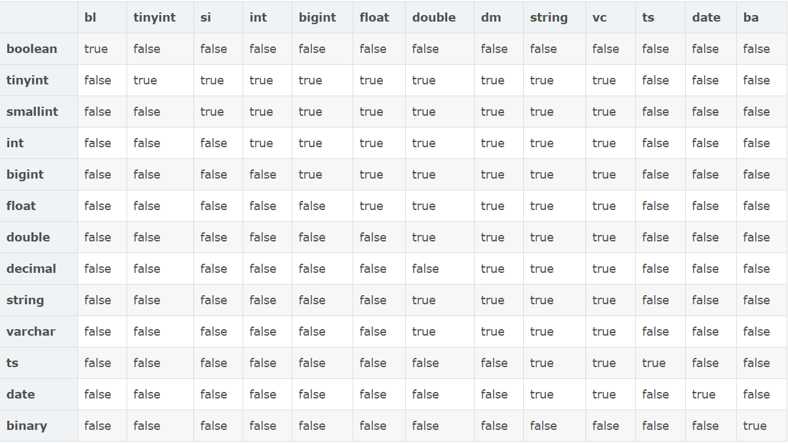Select 'true' in decimal row, dm column
Screen dimensions: 788x443
pyautogui.click(x=492, y=269)
